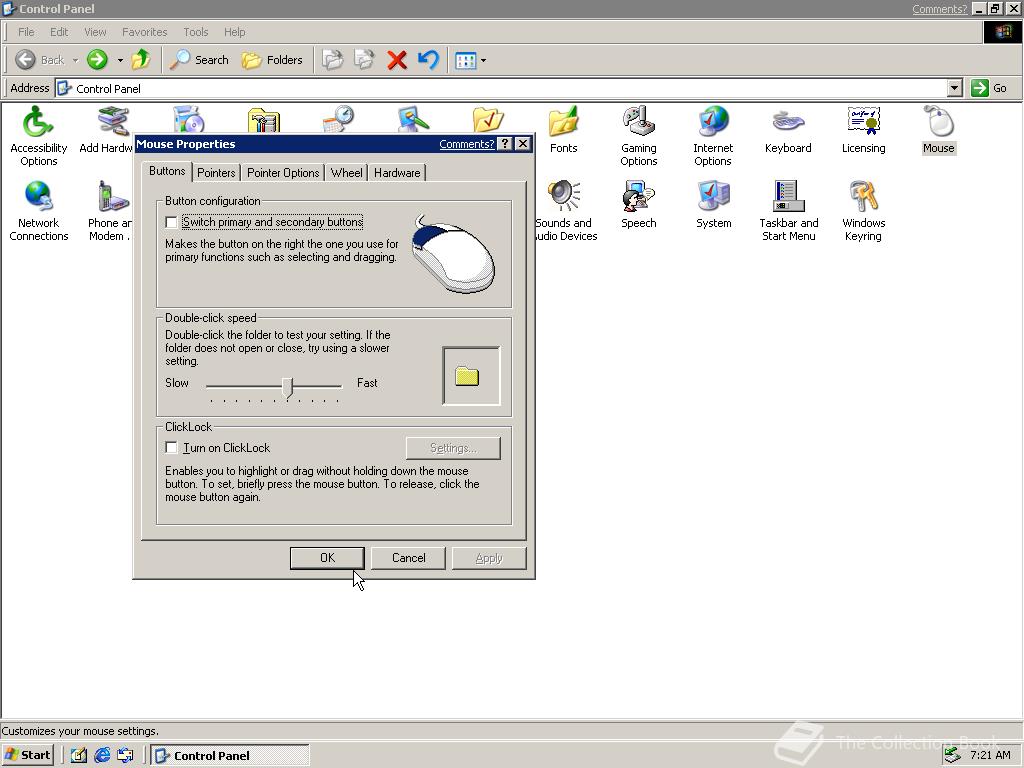The image size is (1024, 768).
Task: Open the File menu
Action: coord(26,32)
